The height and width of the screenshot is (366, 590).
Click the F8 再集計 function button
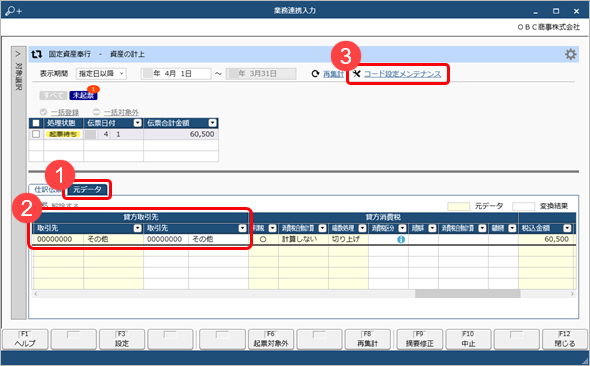click(x=367, y=339)
